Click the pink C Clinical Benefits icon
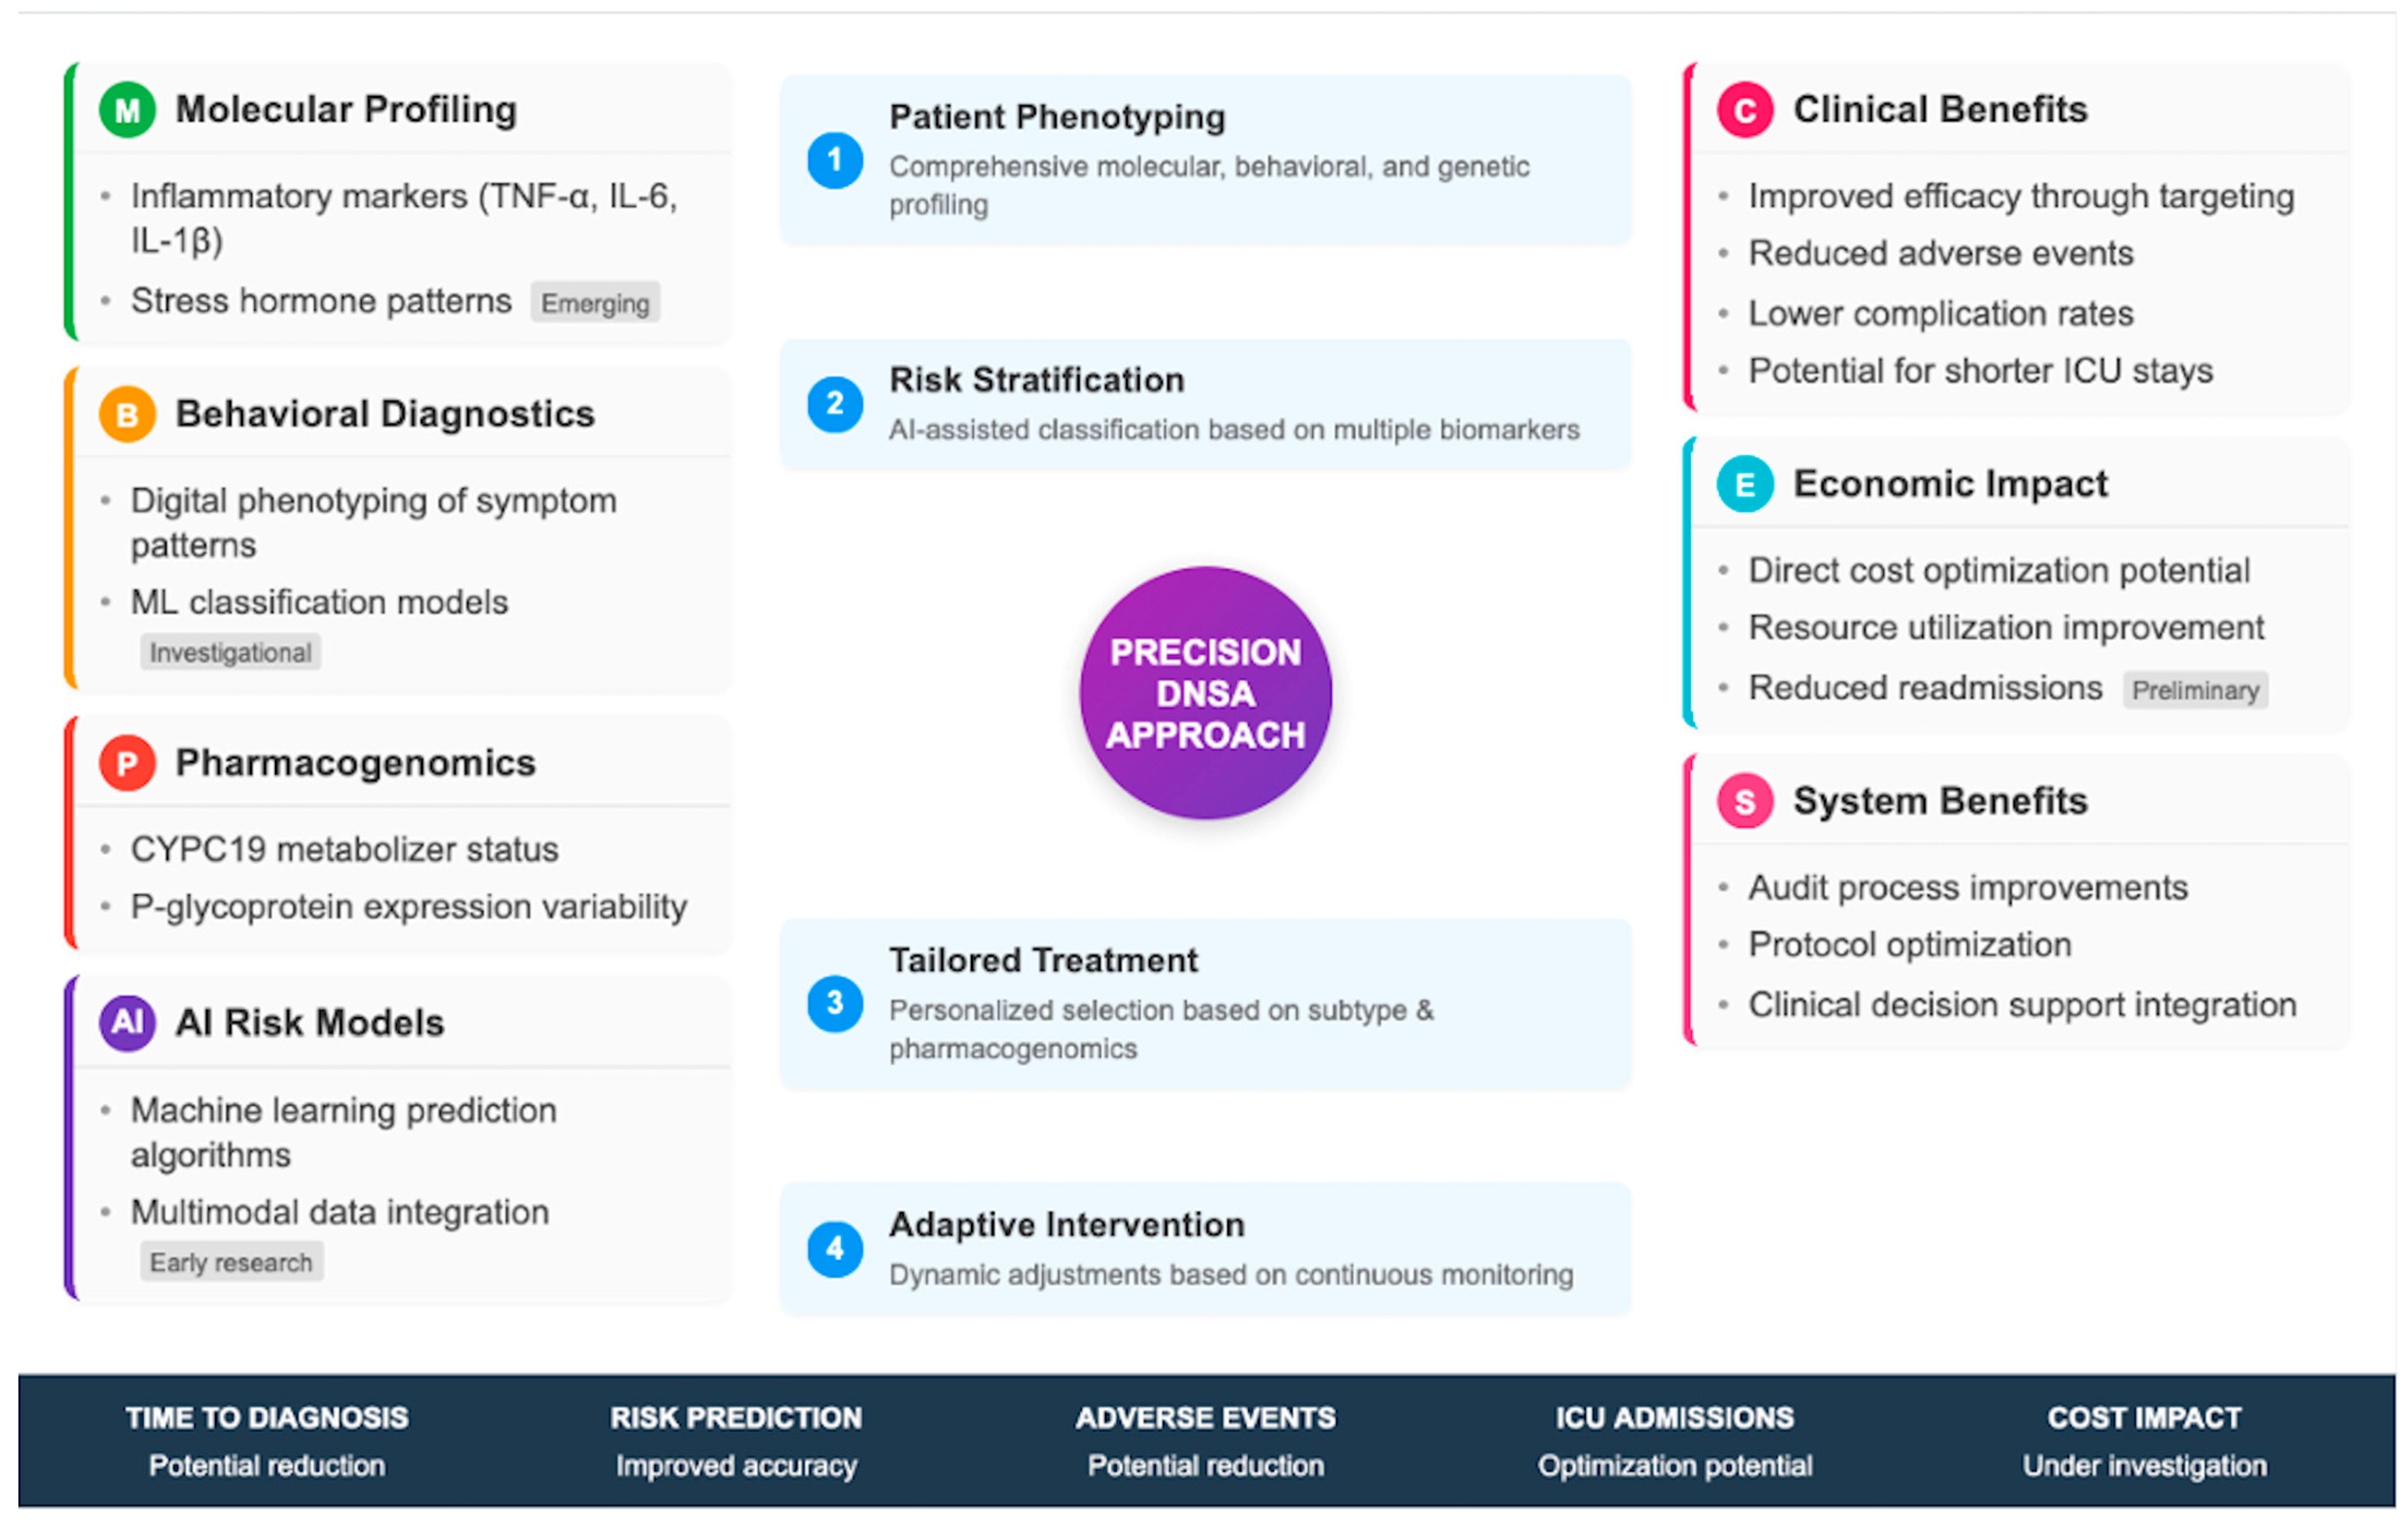Screen dimensions: 2408x1523 pos(1745,110)
